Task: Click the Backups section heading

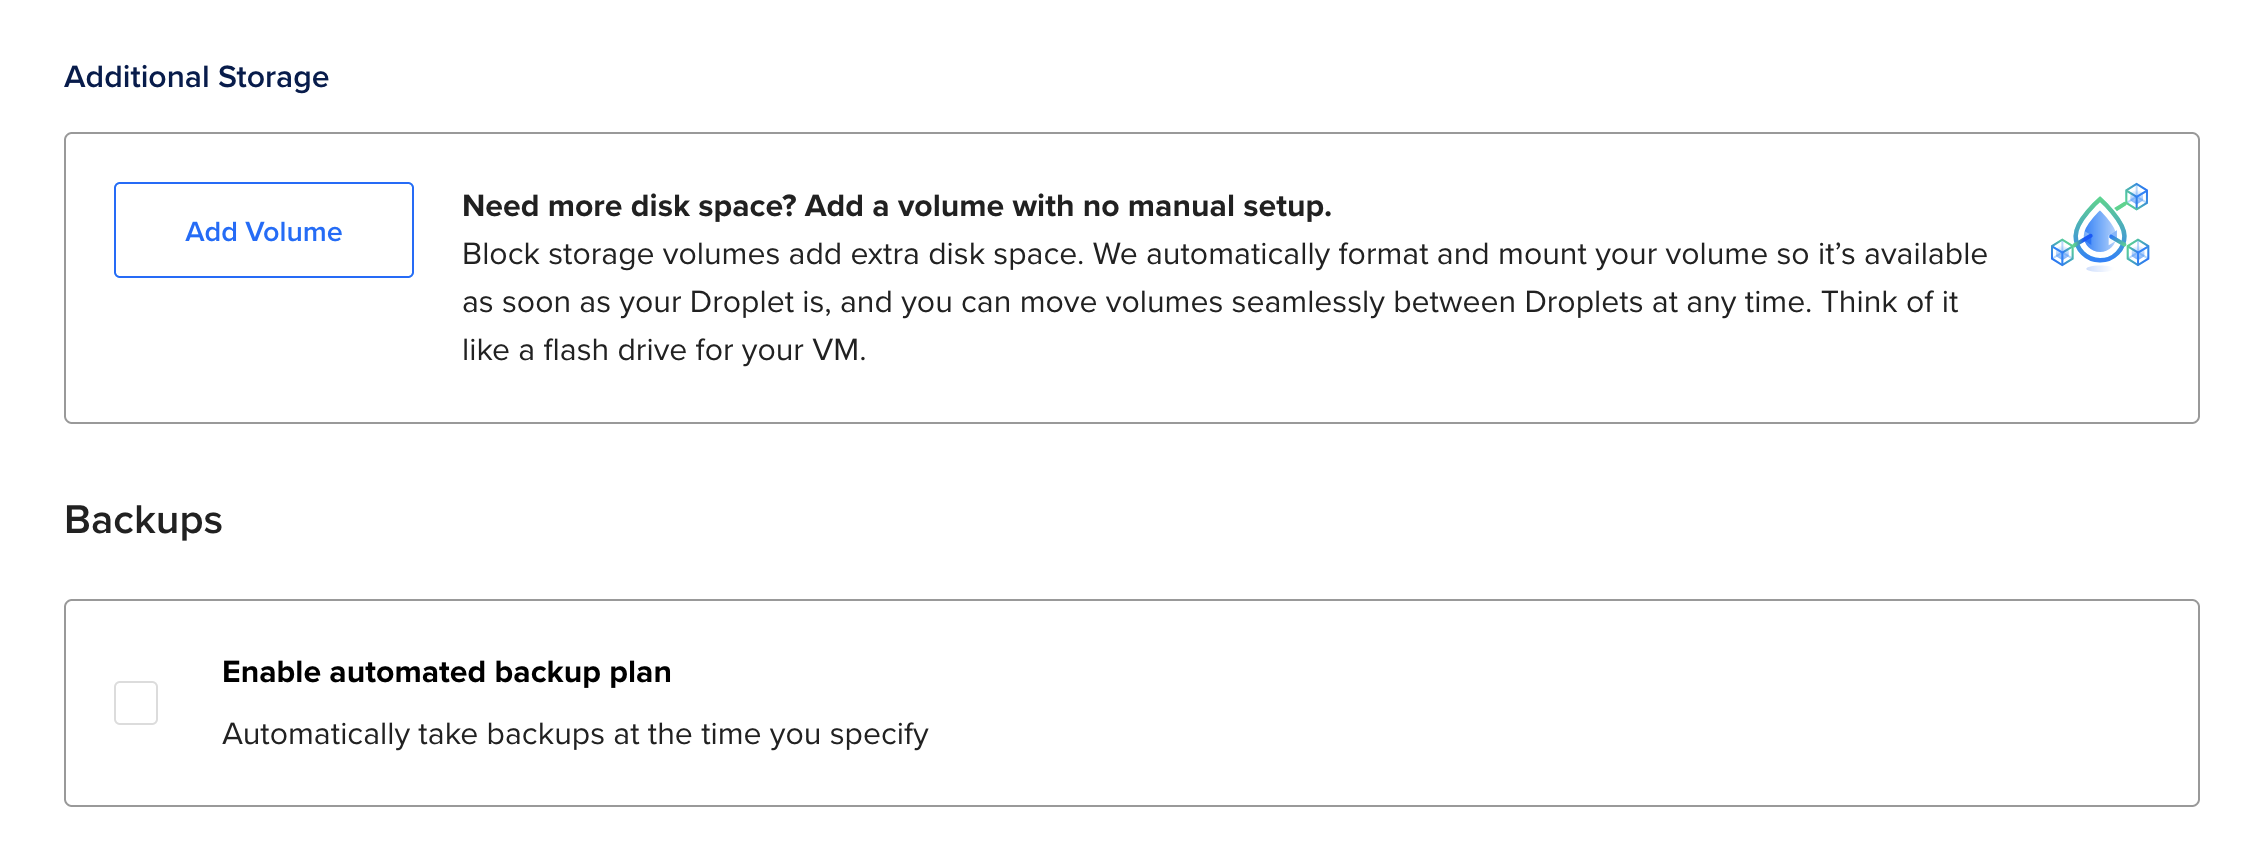Action: click(x=143, y=520)
